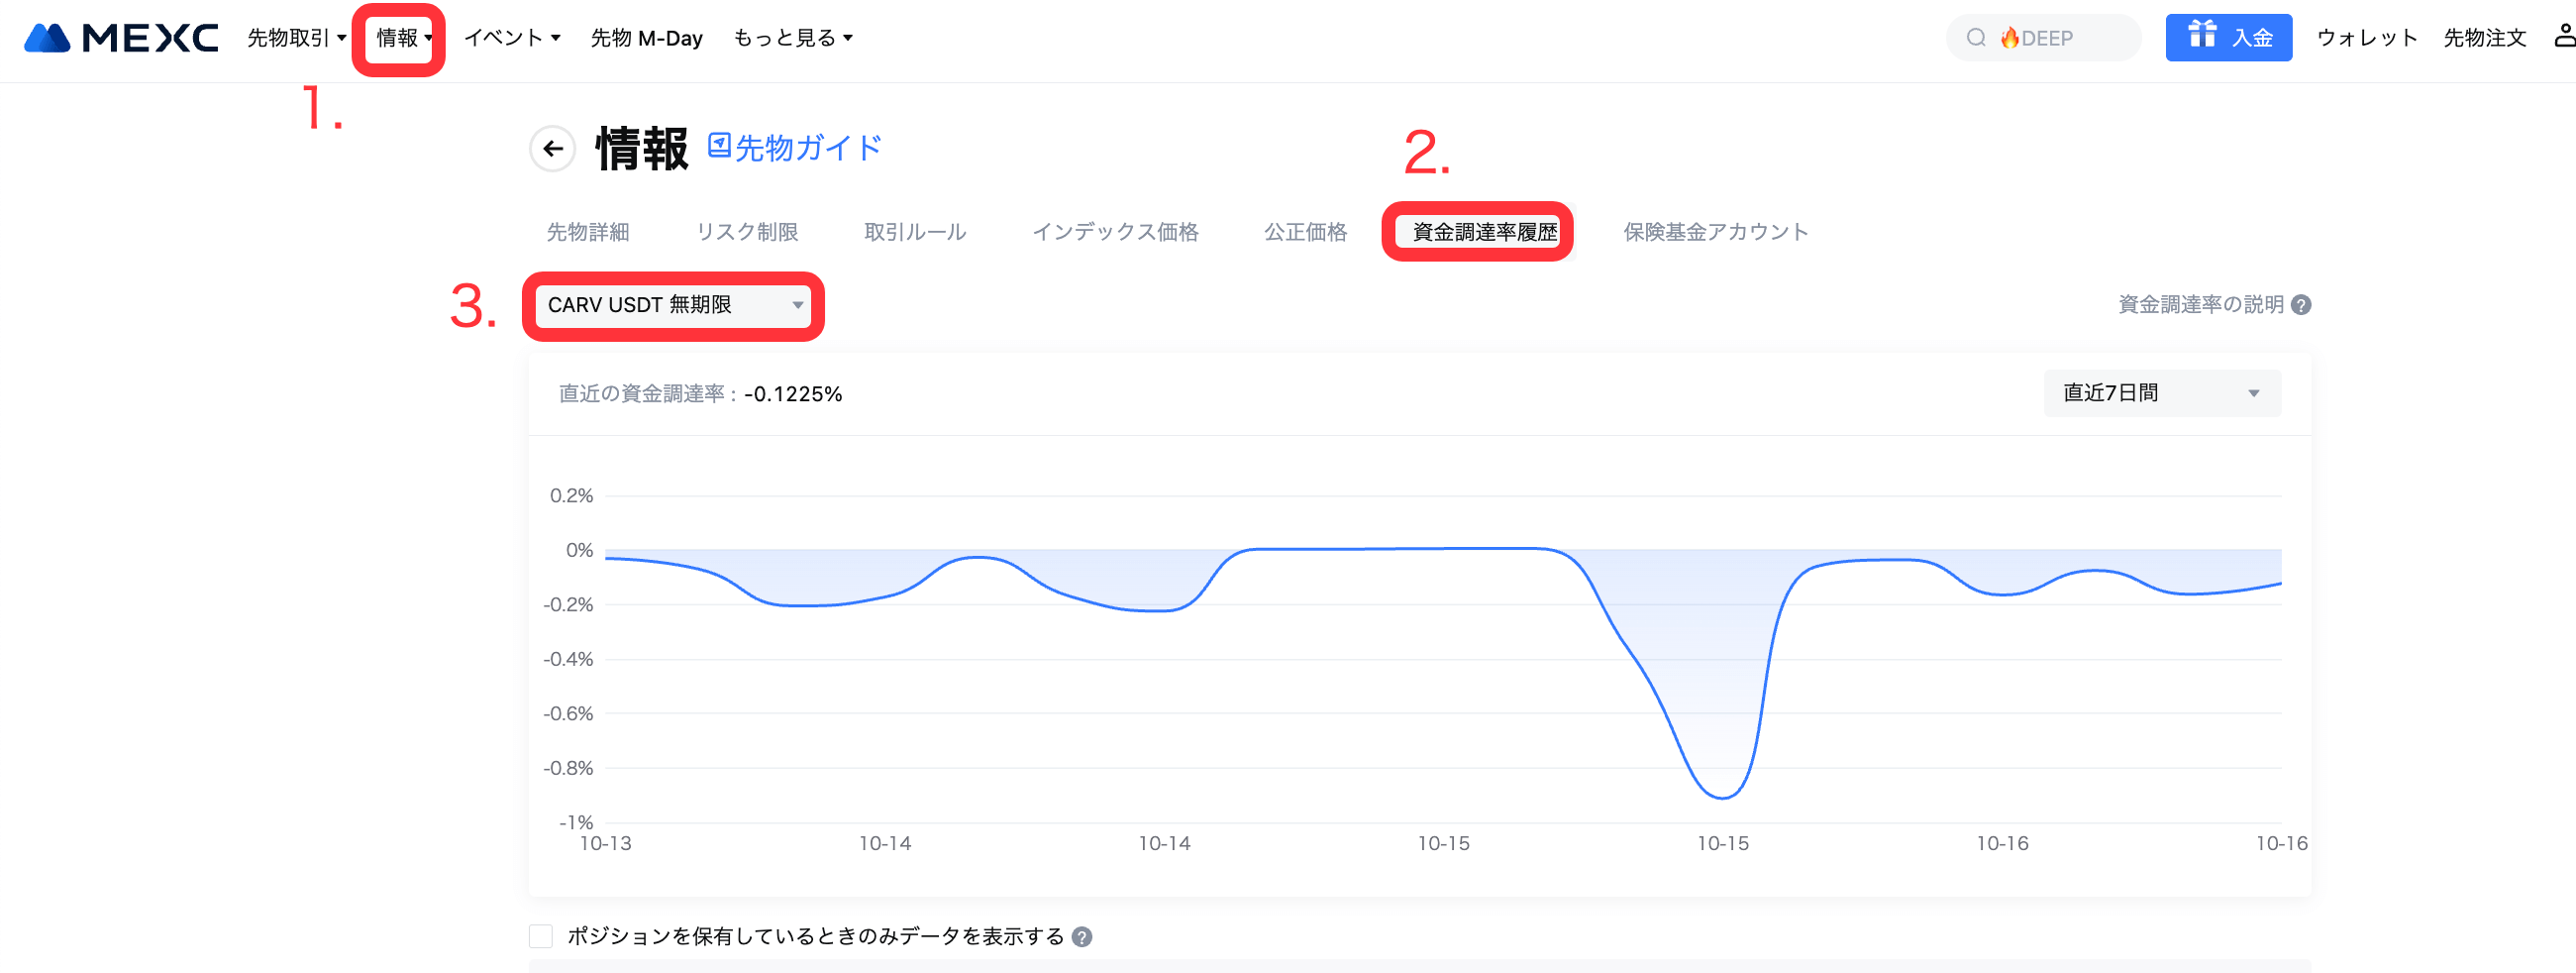Click the ウォレット link in the header
Screen dimensions: 2576x973
[2366, 38]
